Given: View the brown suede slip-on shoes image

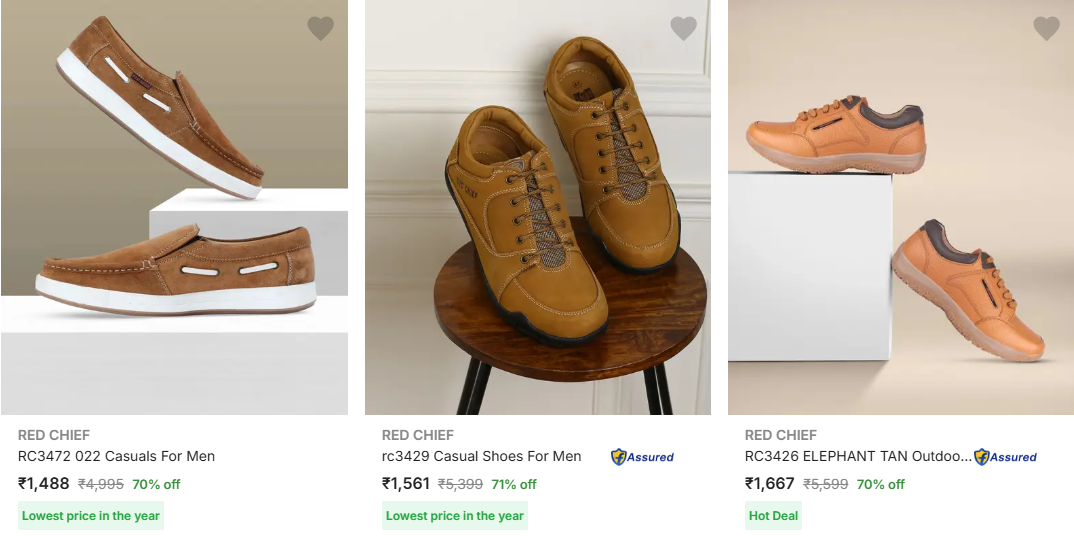Looking at the screenshot, I should click(x=174, y=207).
